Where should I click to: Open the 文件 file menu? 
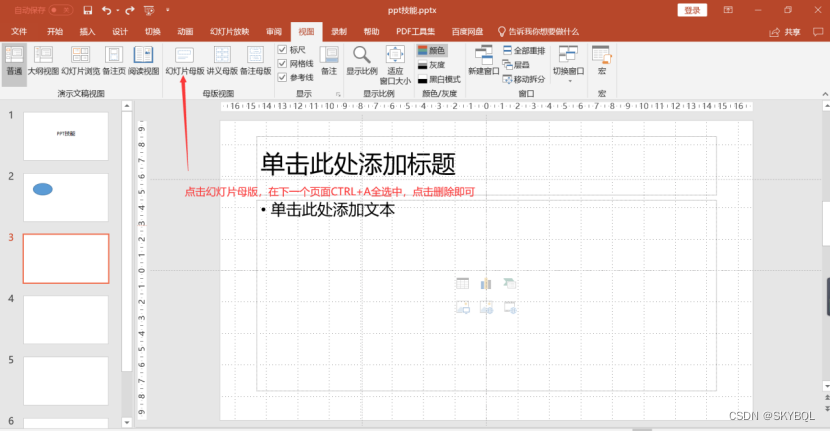tap(19, 32)
